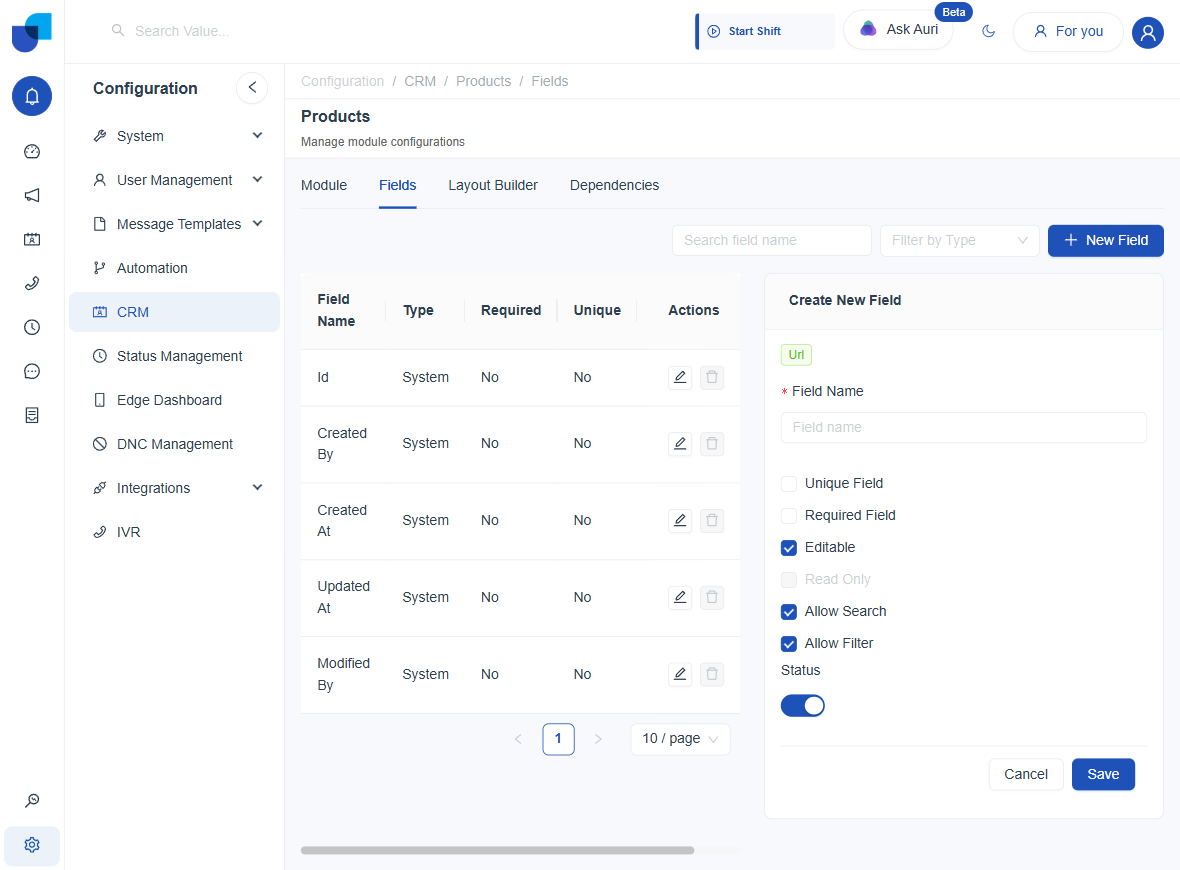
Task: Go to pagination page 1
Action: tap(558, 739)
